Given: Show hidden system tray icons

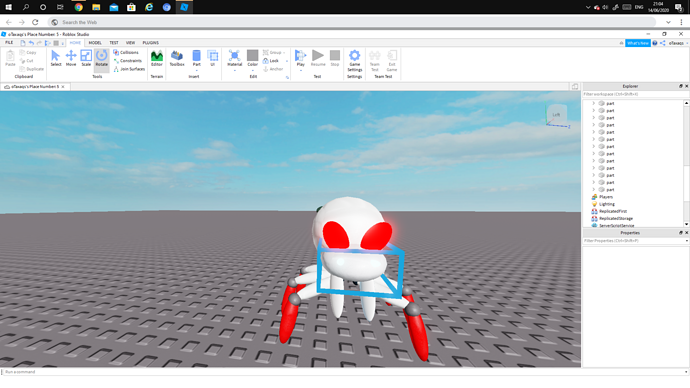Looking at the screenshot, I should point(588,7).
